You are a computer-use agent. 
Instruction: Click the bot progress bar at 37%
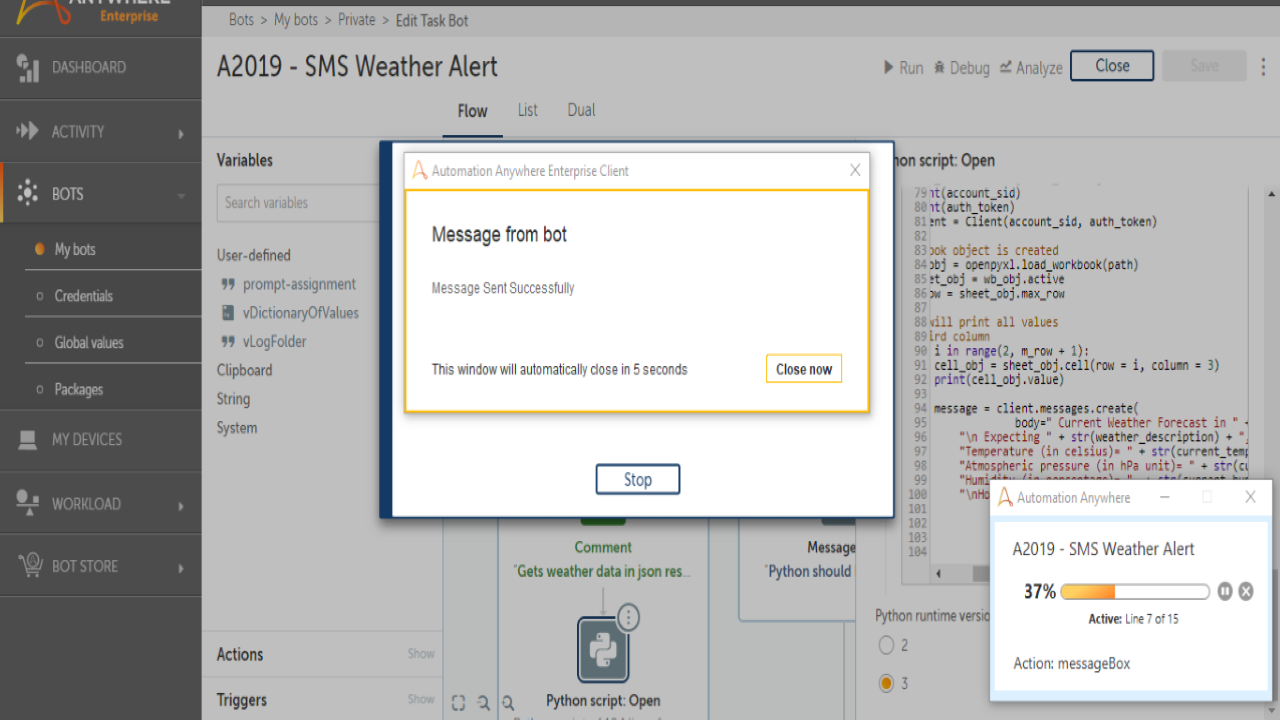point(1135,591)
